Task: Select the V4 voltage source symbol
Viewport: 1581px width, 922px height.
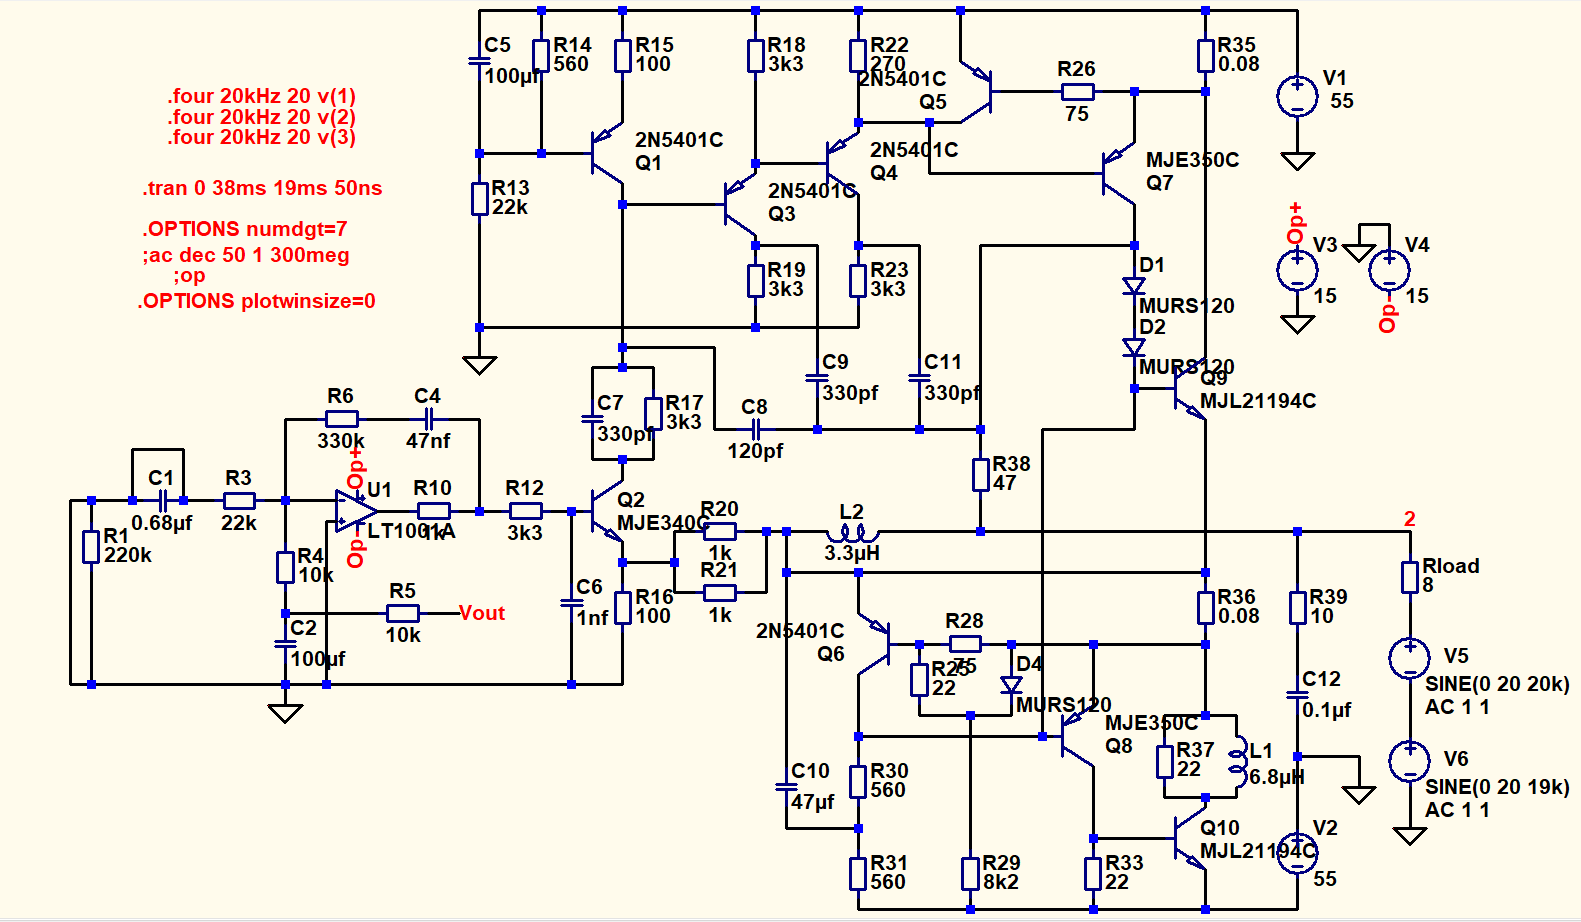Action: pyautogui.click(x=1389, y=270)
